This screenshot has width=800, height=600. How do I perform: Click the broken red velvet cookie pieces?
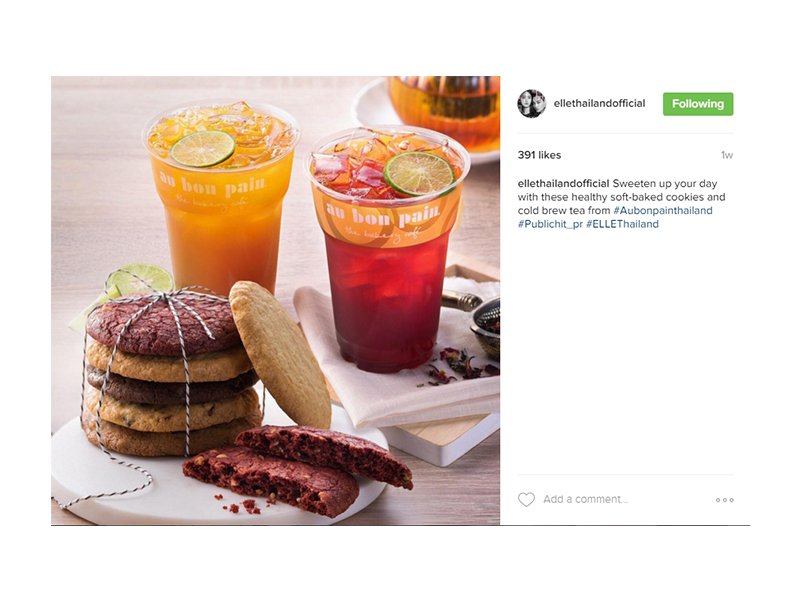(x=298, y=469)
